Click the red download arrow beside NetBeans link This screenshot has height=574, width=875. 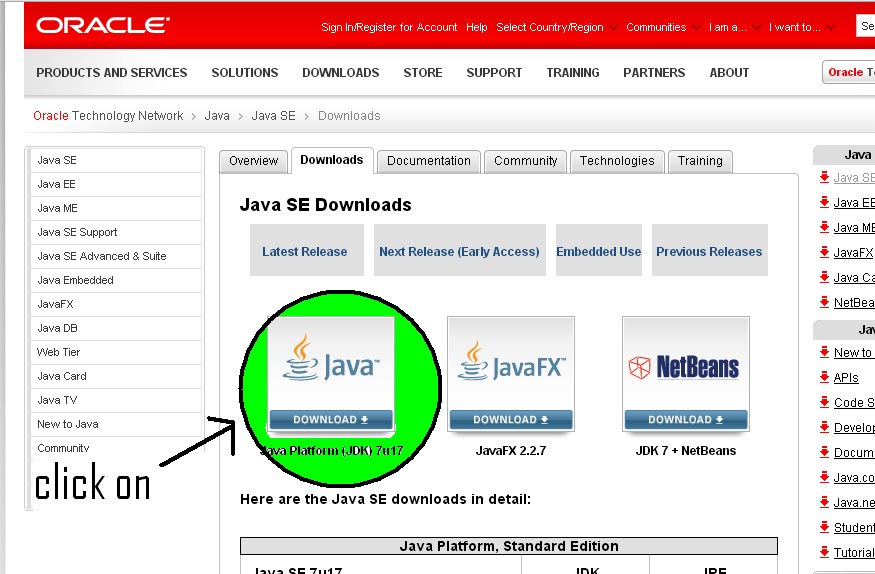pos(824,302)
